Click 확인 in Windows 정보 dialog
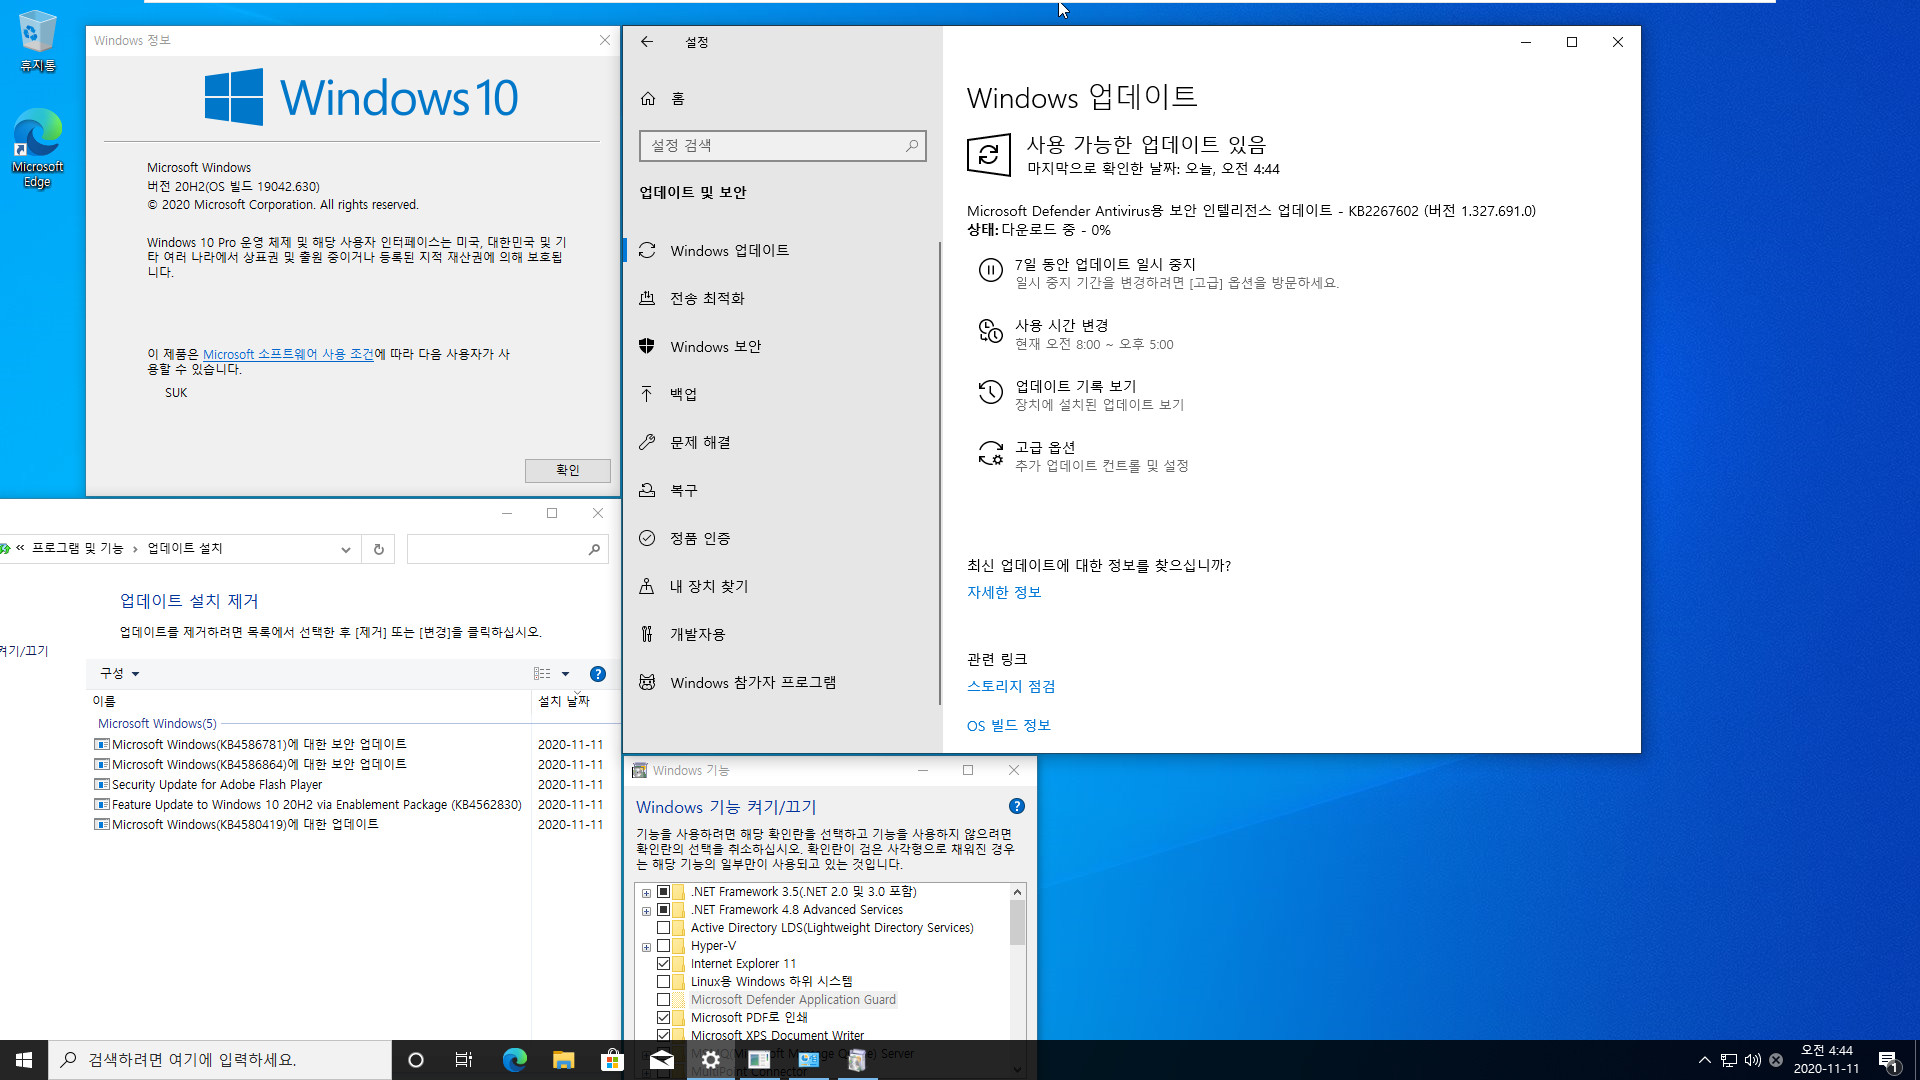1920x1080 pixels. tap(567, 471)
